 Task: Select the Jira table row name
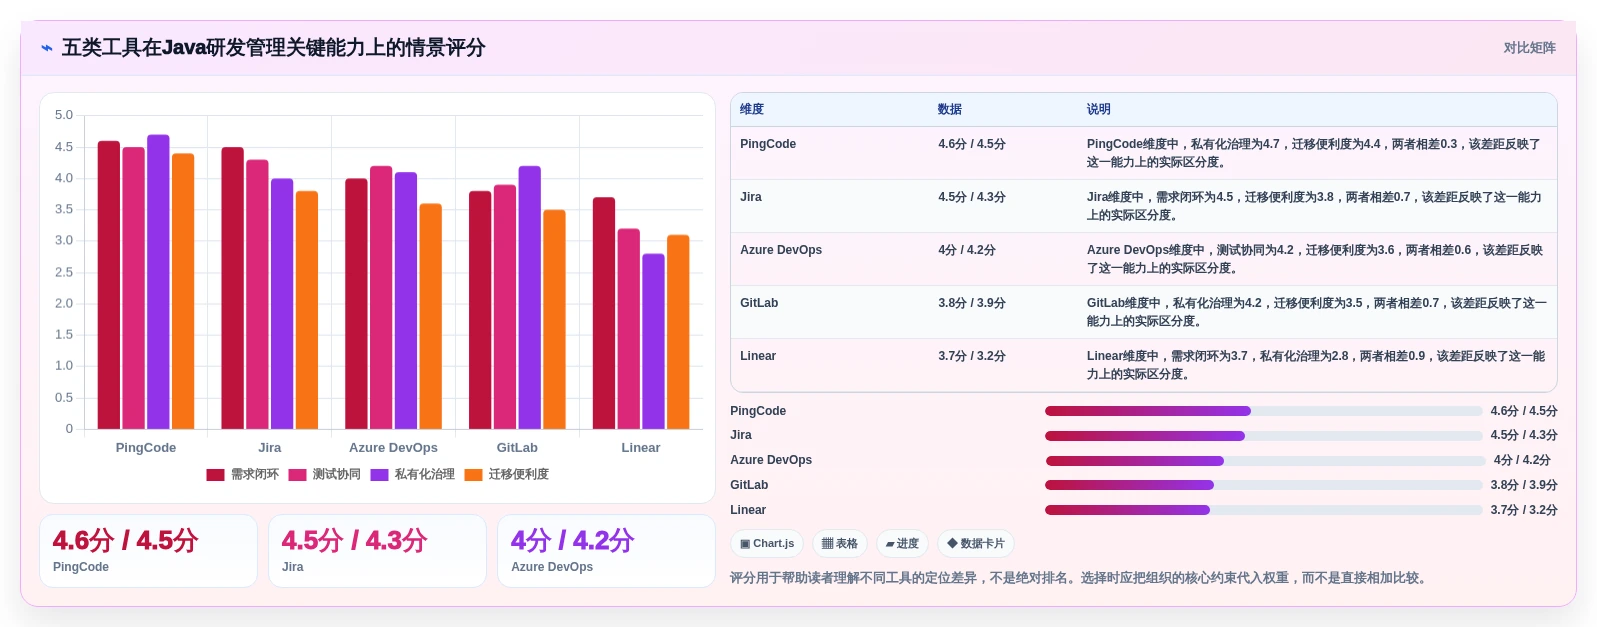[751, 197]
